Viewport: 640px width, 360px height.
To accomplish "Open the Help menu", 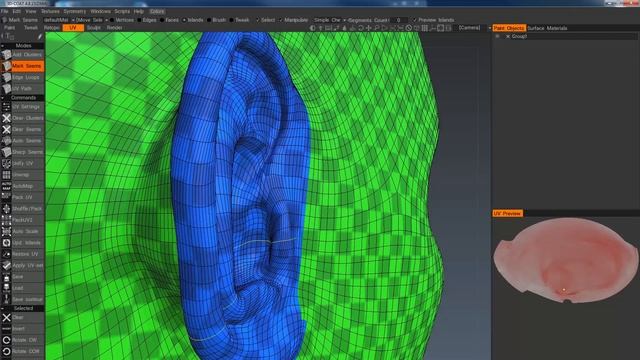I will (x=139, y=11).
